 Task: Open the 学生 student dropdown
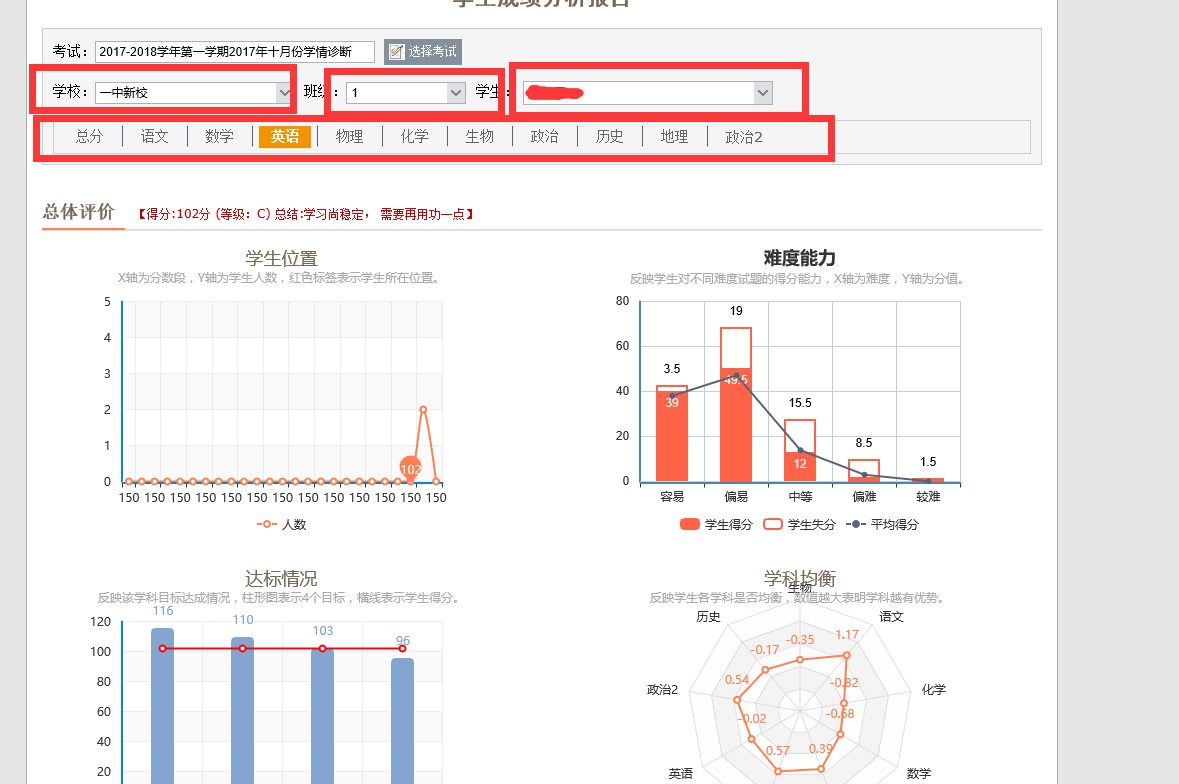[647, 93]
